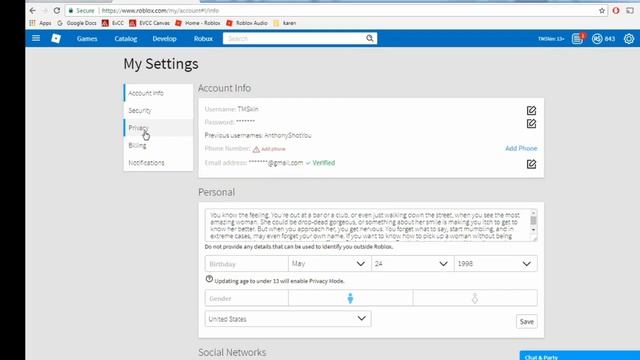640x360 pixels.
Task: Open the Home - Roblox bookmark
Action: click(198, 23)
